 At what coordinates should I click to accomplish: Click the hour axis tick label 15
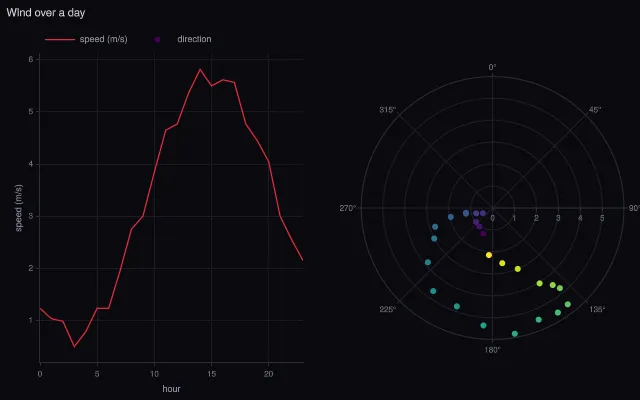(x=211, y=374)
